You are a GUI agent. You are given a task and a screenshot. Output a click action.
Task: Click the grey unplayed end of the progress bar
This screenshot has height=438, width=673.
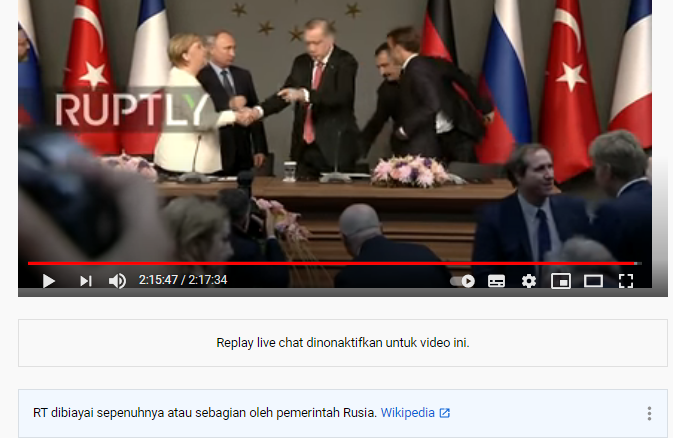(640, 263)
